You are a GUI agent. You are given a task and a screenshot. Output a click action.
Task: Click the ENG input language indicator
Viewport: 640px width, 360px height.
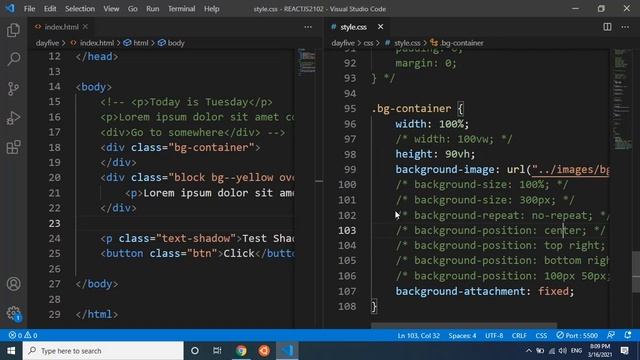pyautogui.click(x=576, y=351)
